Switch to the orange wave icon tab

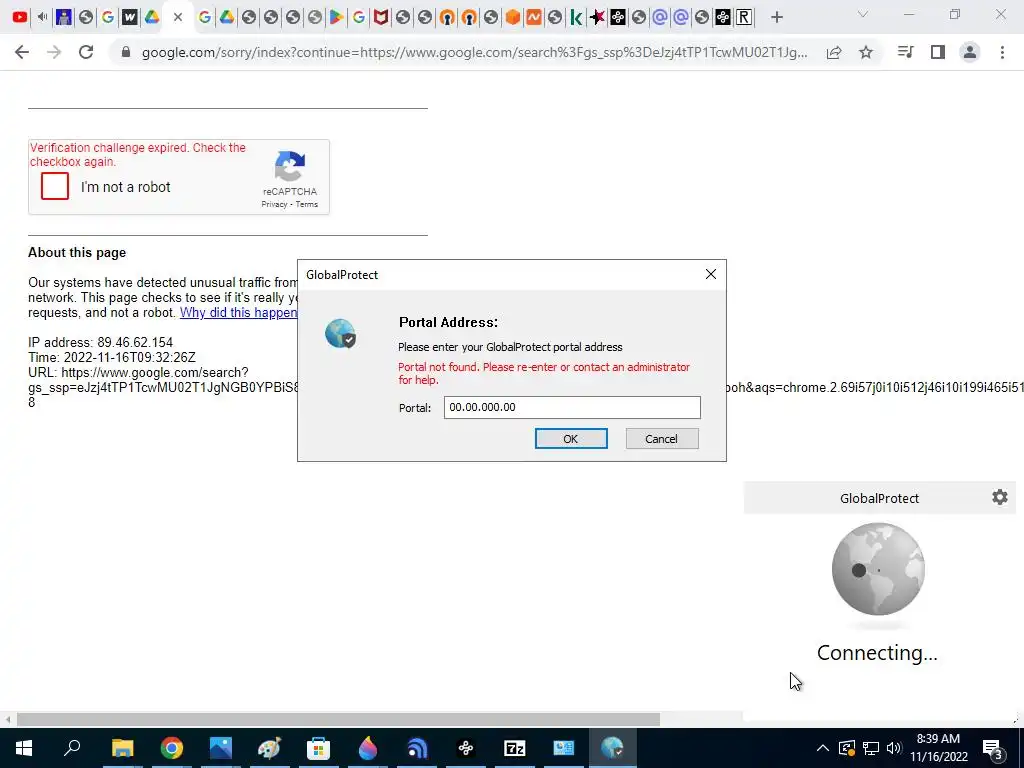534,18
